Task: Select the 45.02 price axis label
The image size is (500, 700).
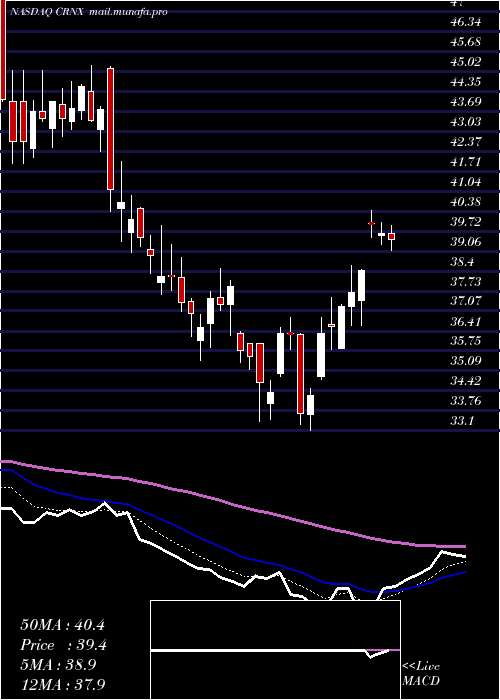Action: tap(467, 62)
